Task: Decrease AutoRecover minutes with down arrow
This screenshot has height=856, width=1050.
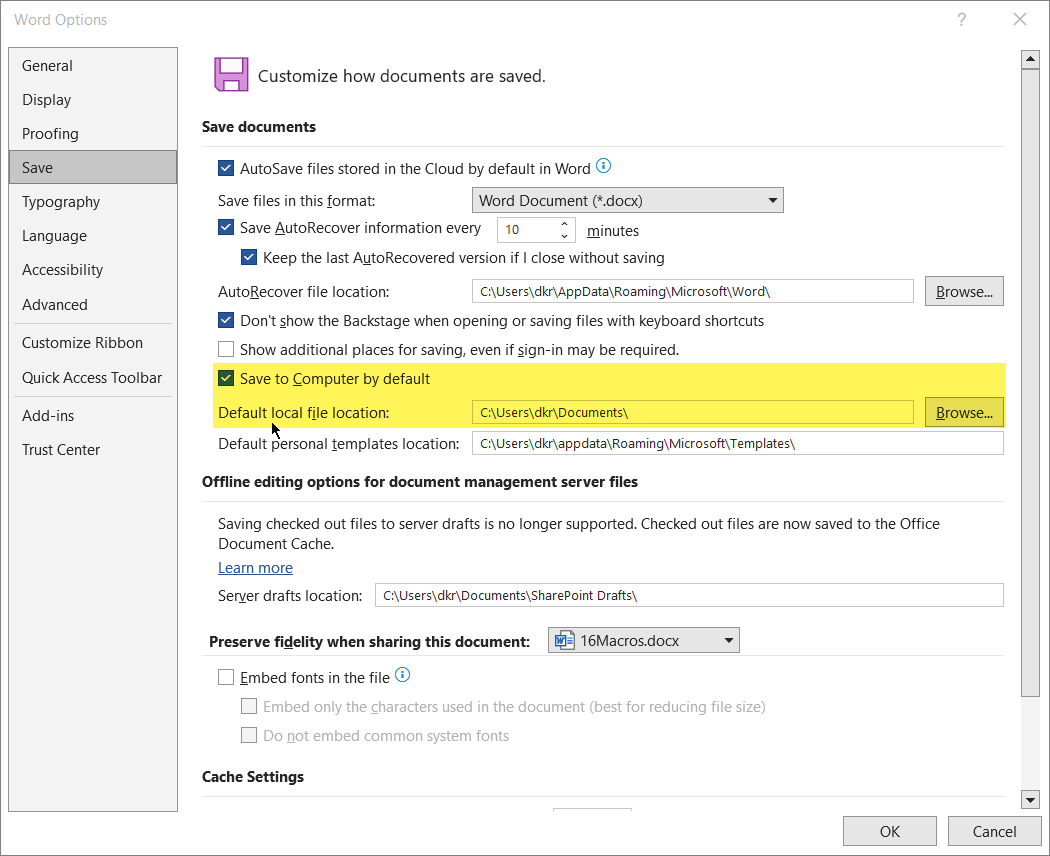Action: (x=565, y=236)
